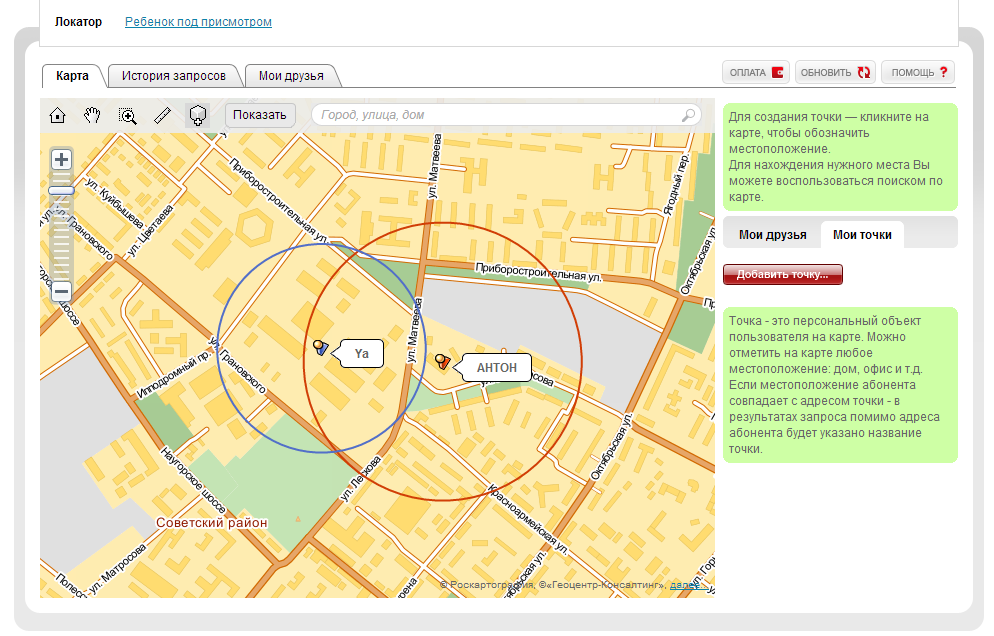Select the ruler distance tool

pos(163,115)
